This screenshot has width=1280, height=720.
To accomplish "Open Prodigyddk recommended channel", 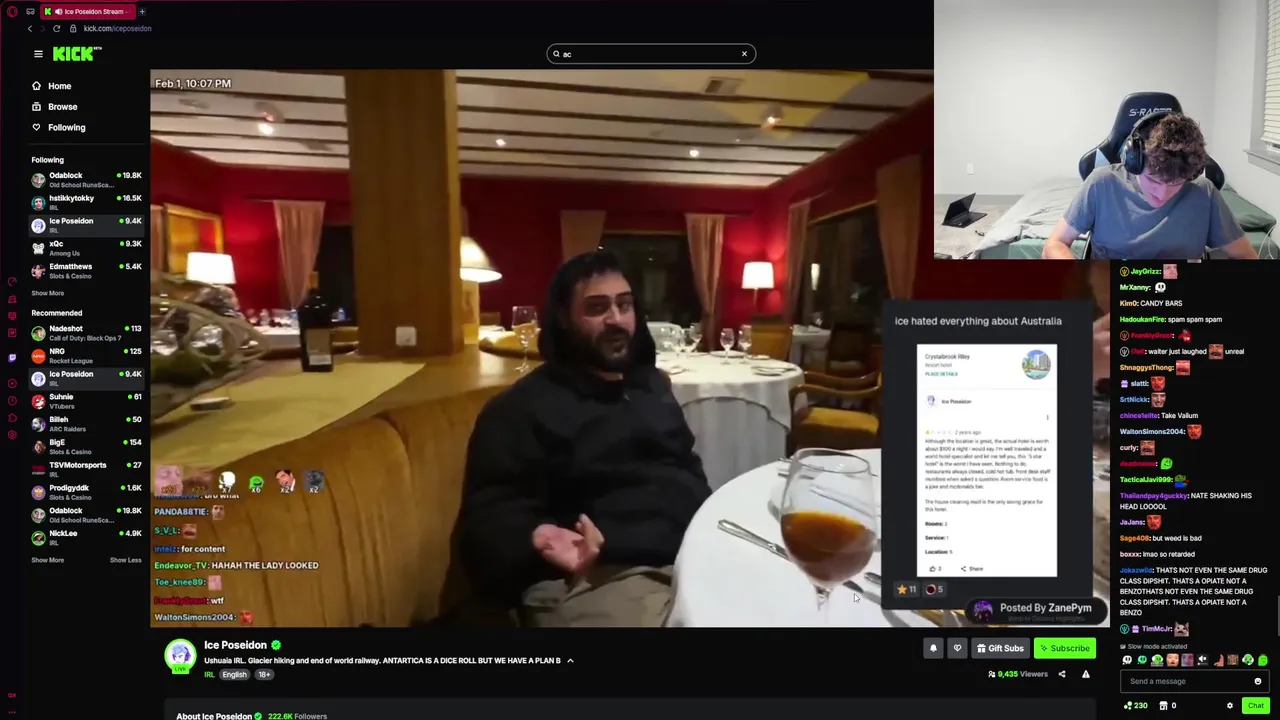I will (86, 492).
